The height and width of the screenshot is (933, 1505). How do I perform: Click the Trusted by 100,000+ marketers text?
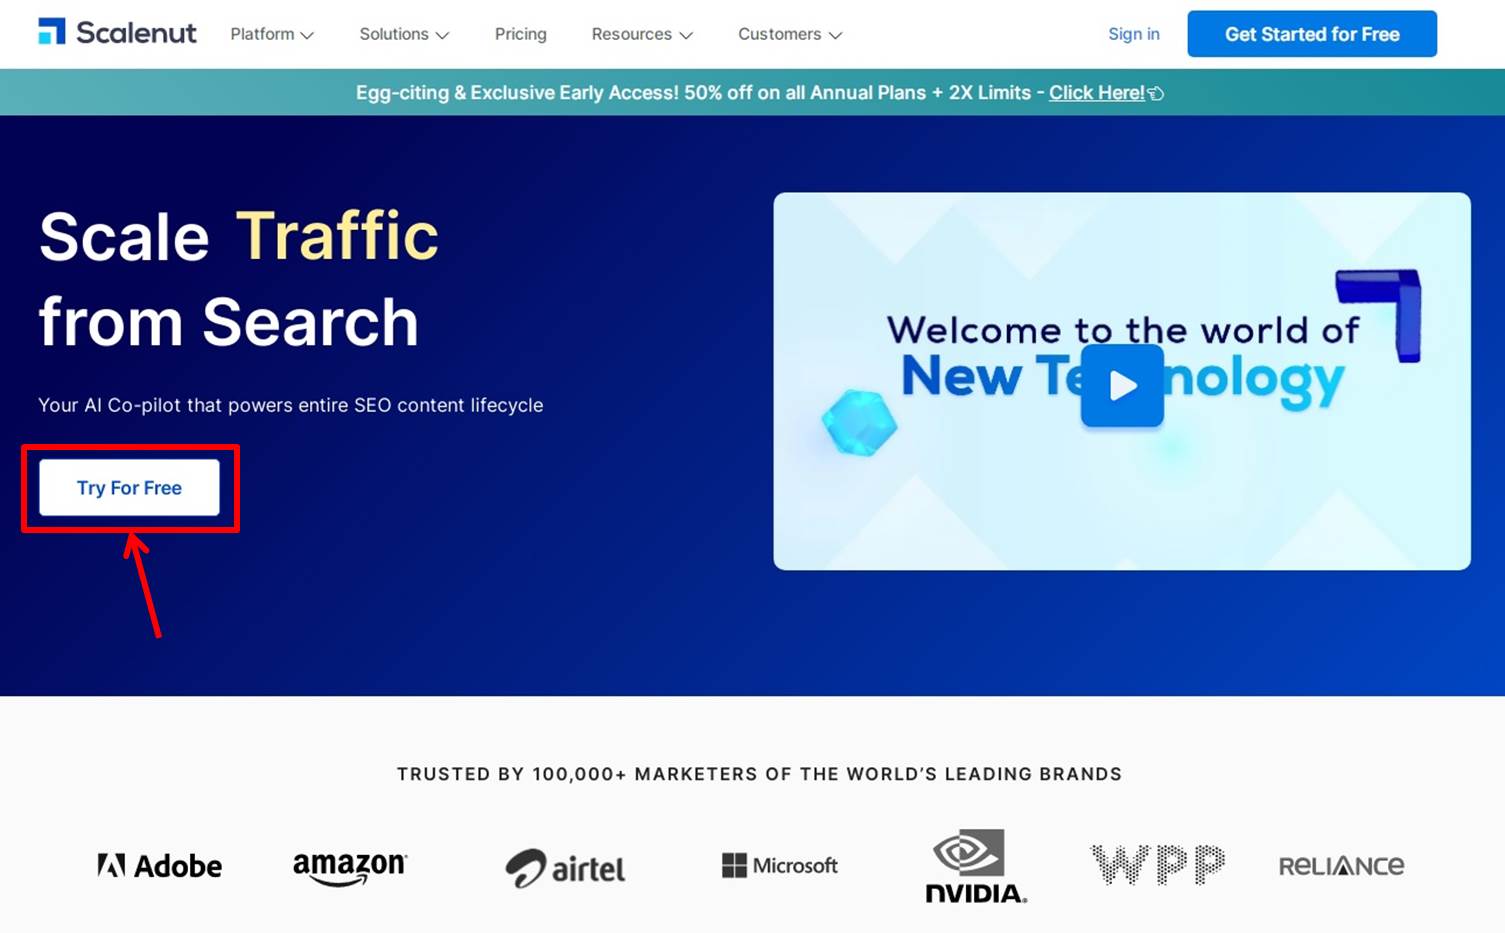pyautogui.click(x=759, y=774)
